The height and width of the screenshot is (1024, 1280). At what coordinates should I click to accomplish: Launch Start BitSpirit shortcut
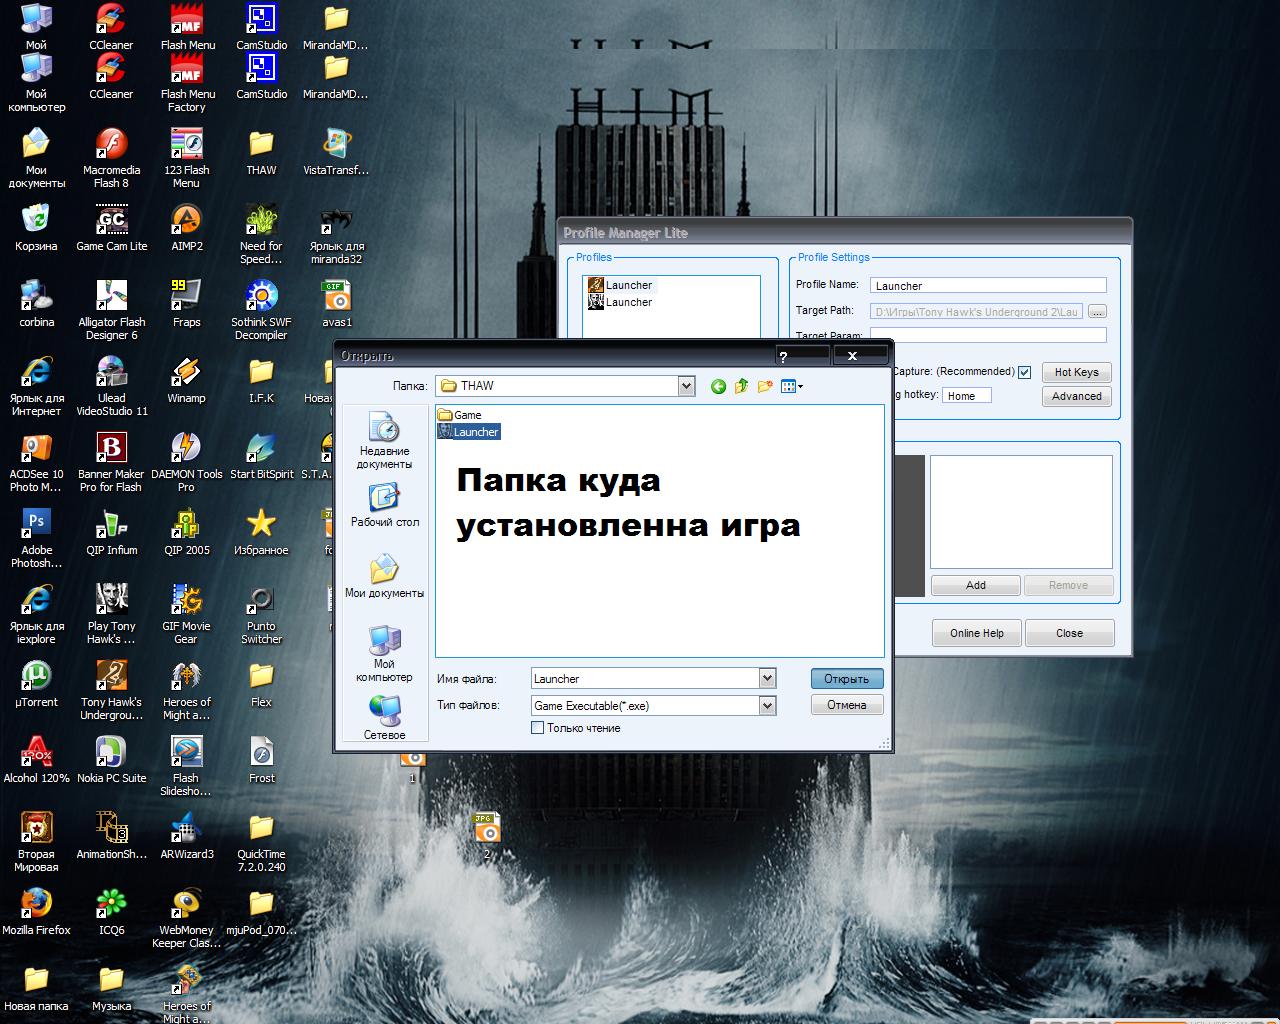pyautogui.click(x=261, y=456)
